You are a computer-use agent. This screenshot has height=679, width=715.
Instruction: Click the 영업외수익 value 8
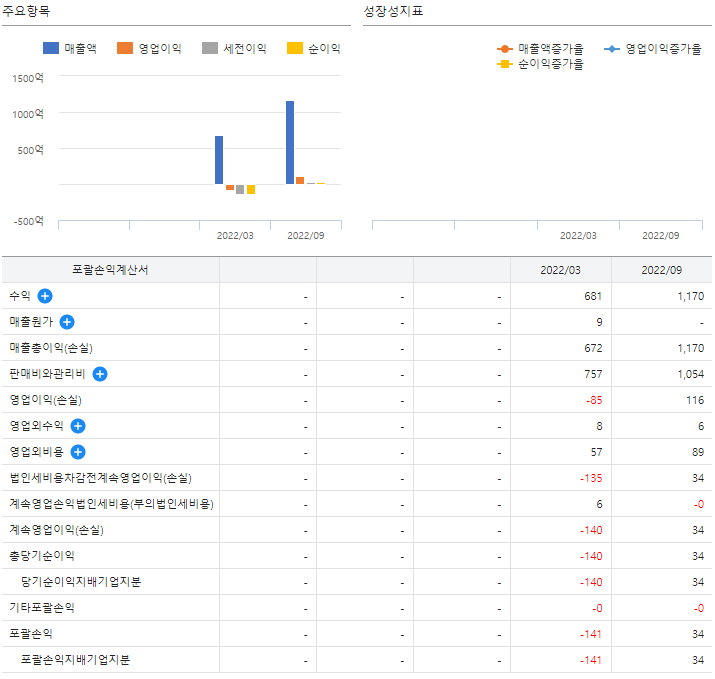600,426
